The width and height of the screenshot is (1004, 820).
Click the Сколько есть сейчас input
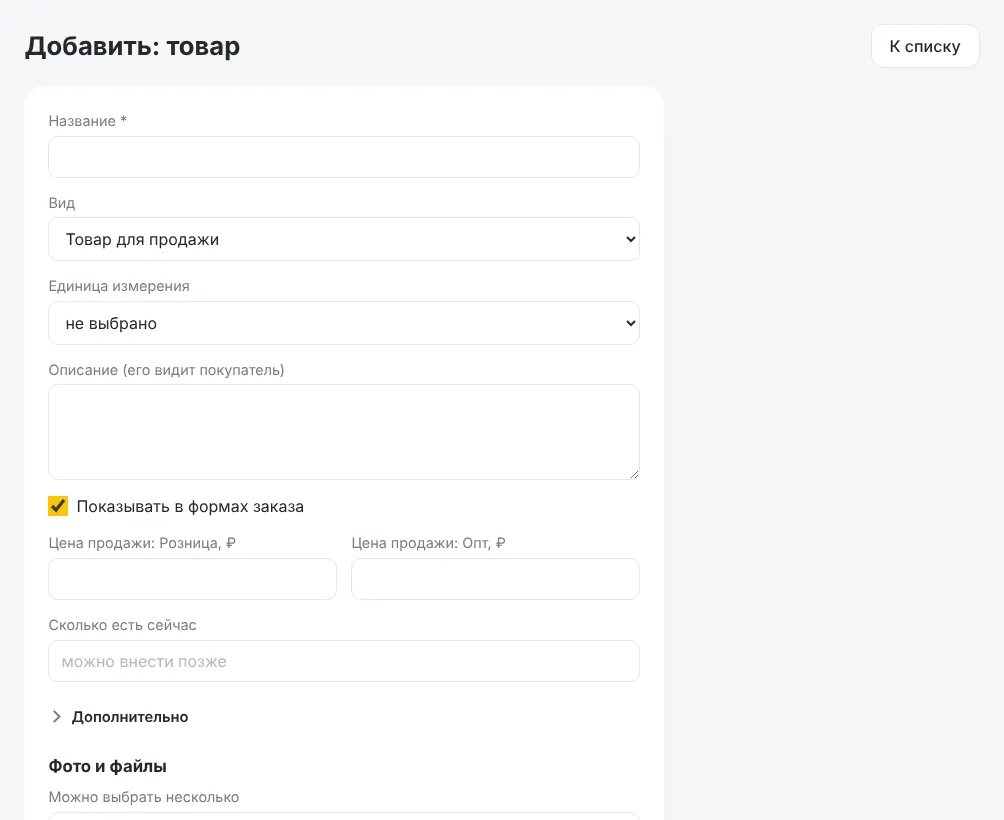[344, 661]
